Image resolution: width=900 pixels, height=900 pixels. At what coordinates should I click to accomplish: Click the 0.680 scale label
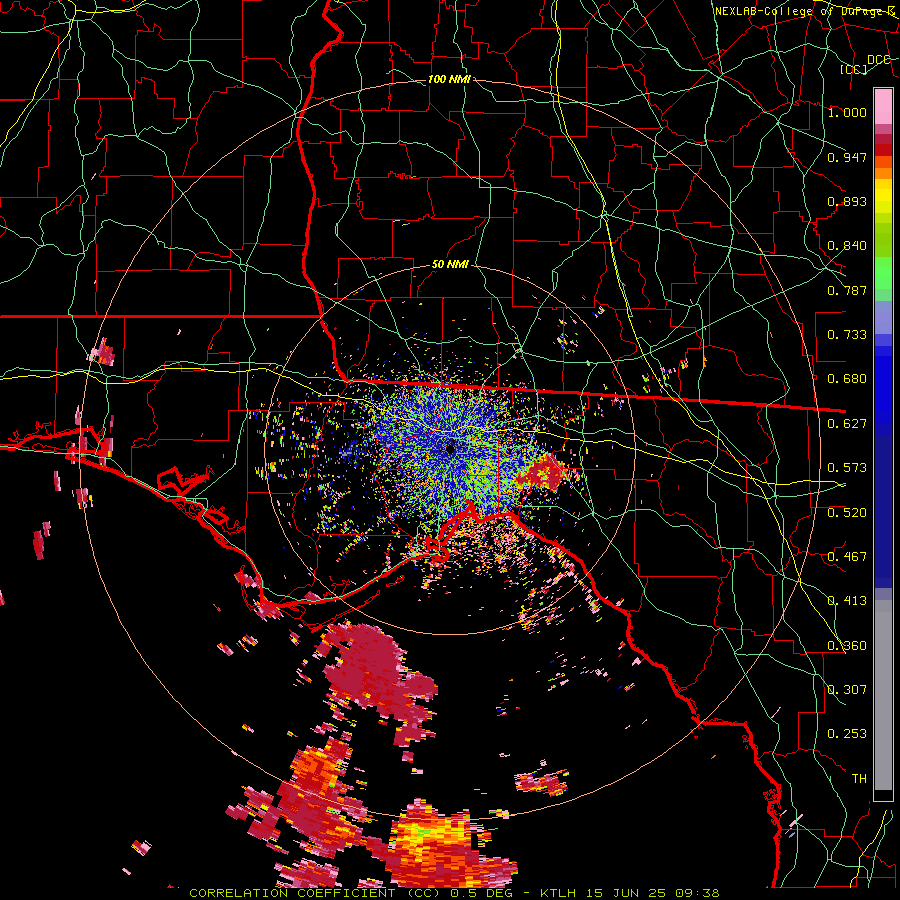[x=847, y=379]
